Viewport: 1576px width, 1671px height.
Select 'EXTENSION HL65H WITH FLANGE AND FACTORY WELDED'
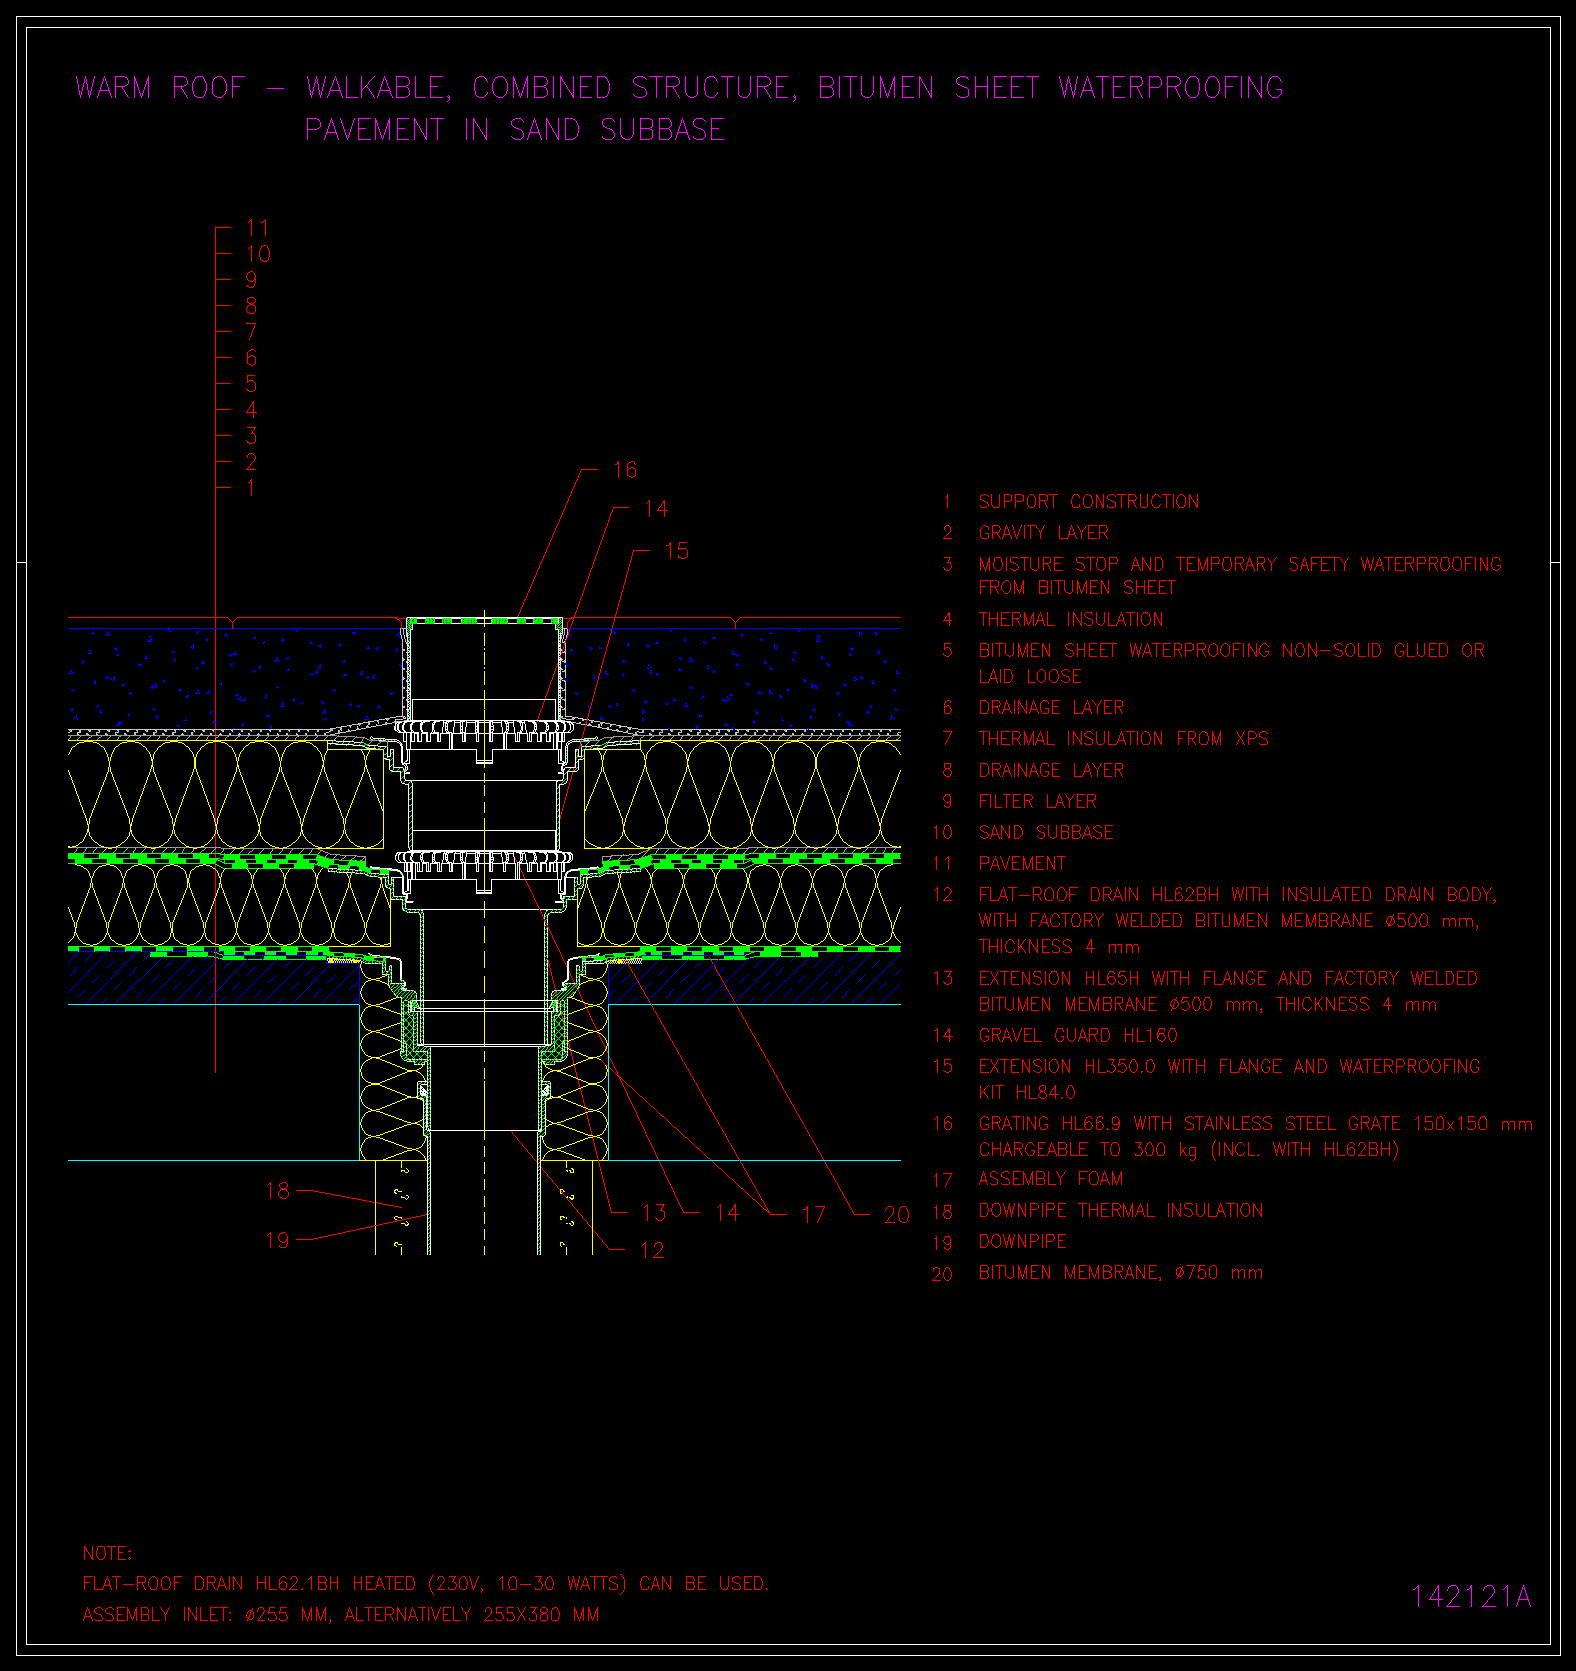[1228, 979]
